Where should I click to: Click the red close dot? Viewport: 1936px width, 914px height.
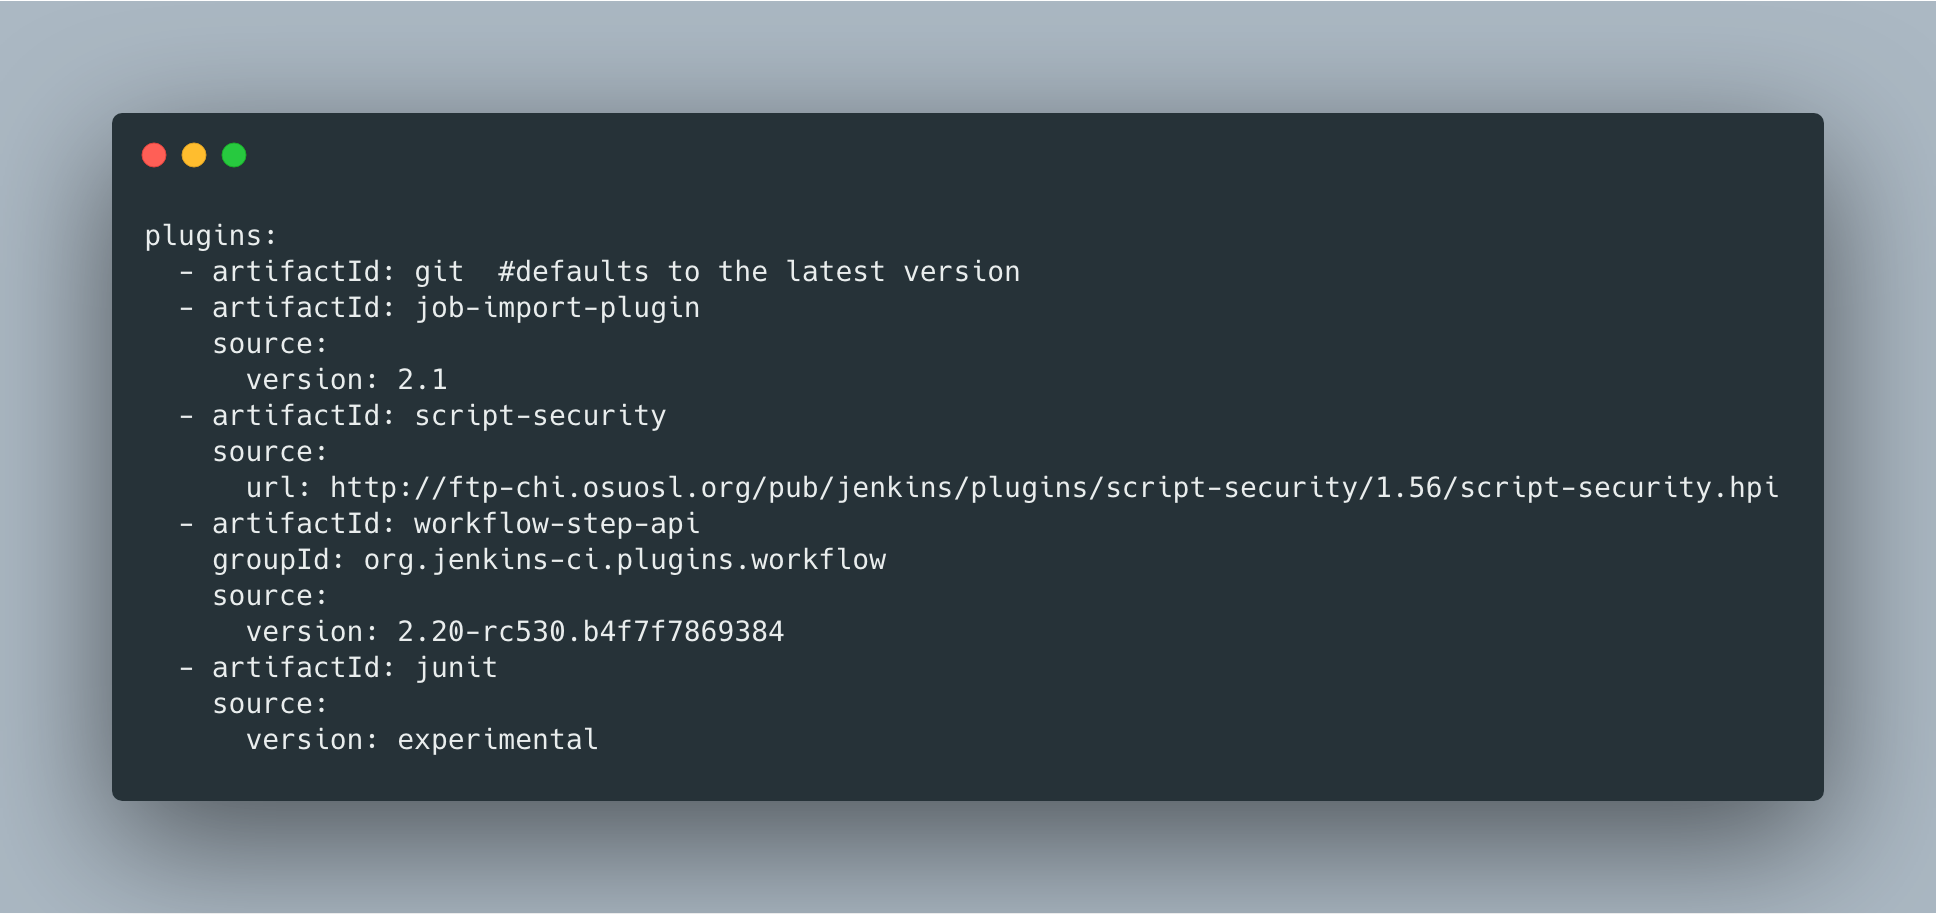pyautogui.click(x=154, y=155)
